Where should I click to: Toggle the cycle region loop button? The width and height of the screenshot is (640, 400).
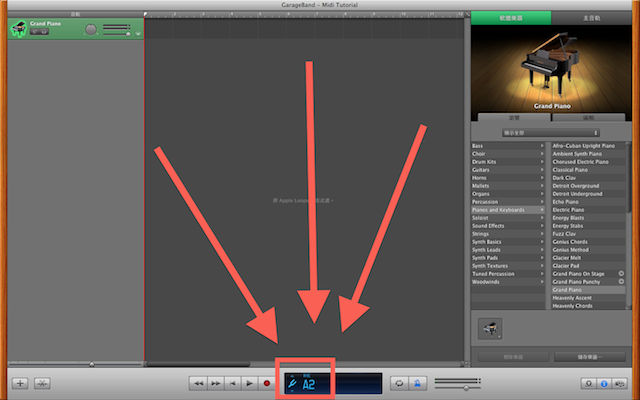pyautogui.click(x=399, y=383)
